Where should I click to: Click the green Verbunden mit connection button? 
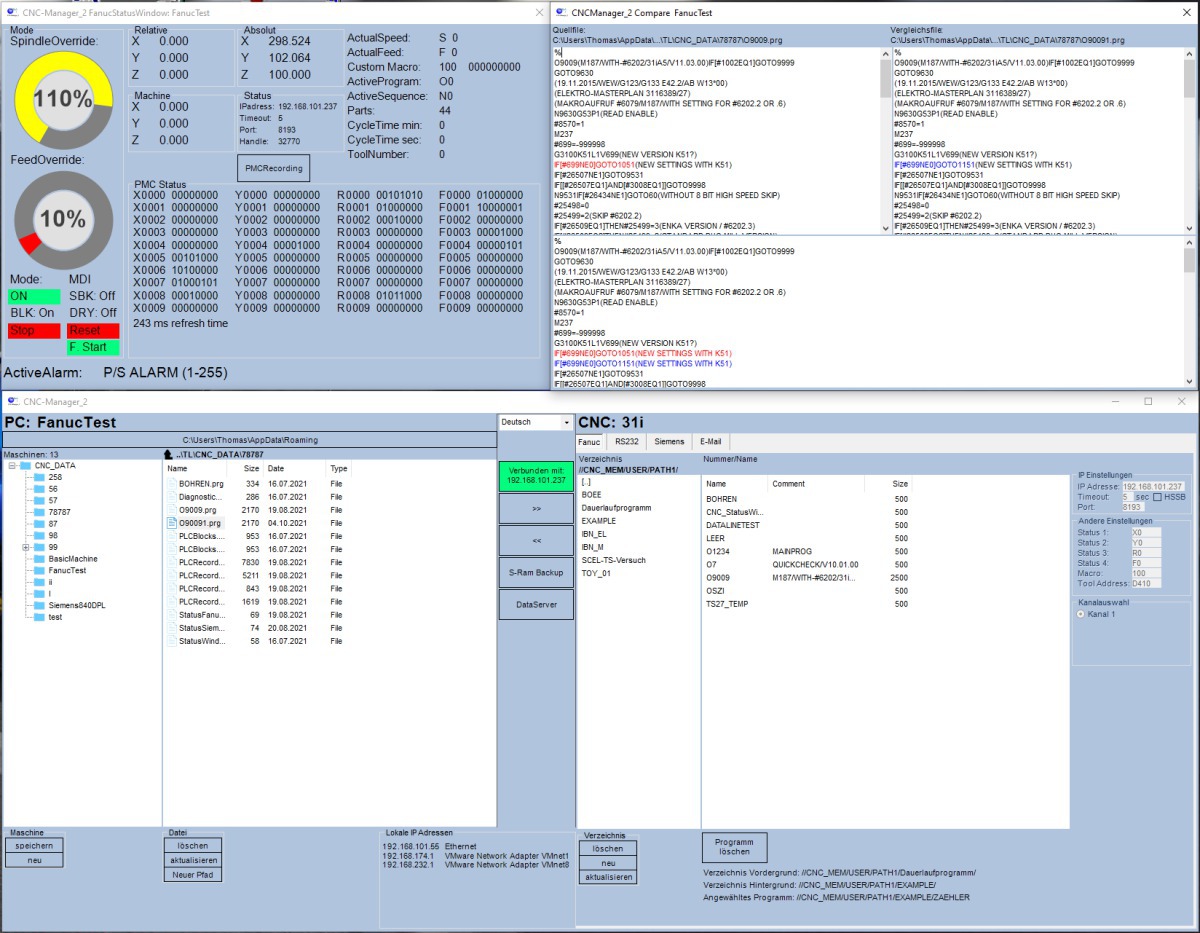coord(536,475)
